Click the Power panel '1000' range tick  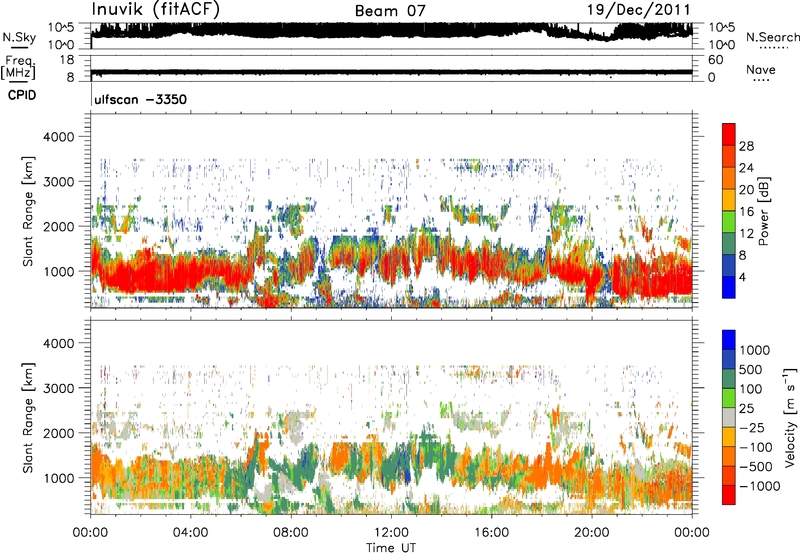point(58,271)
